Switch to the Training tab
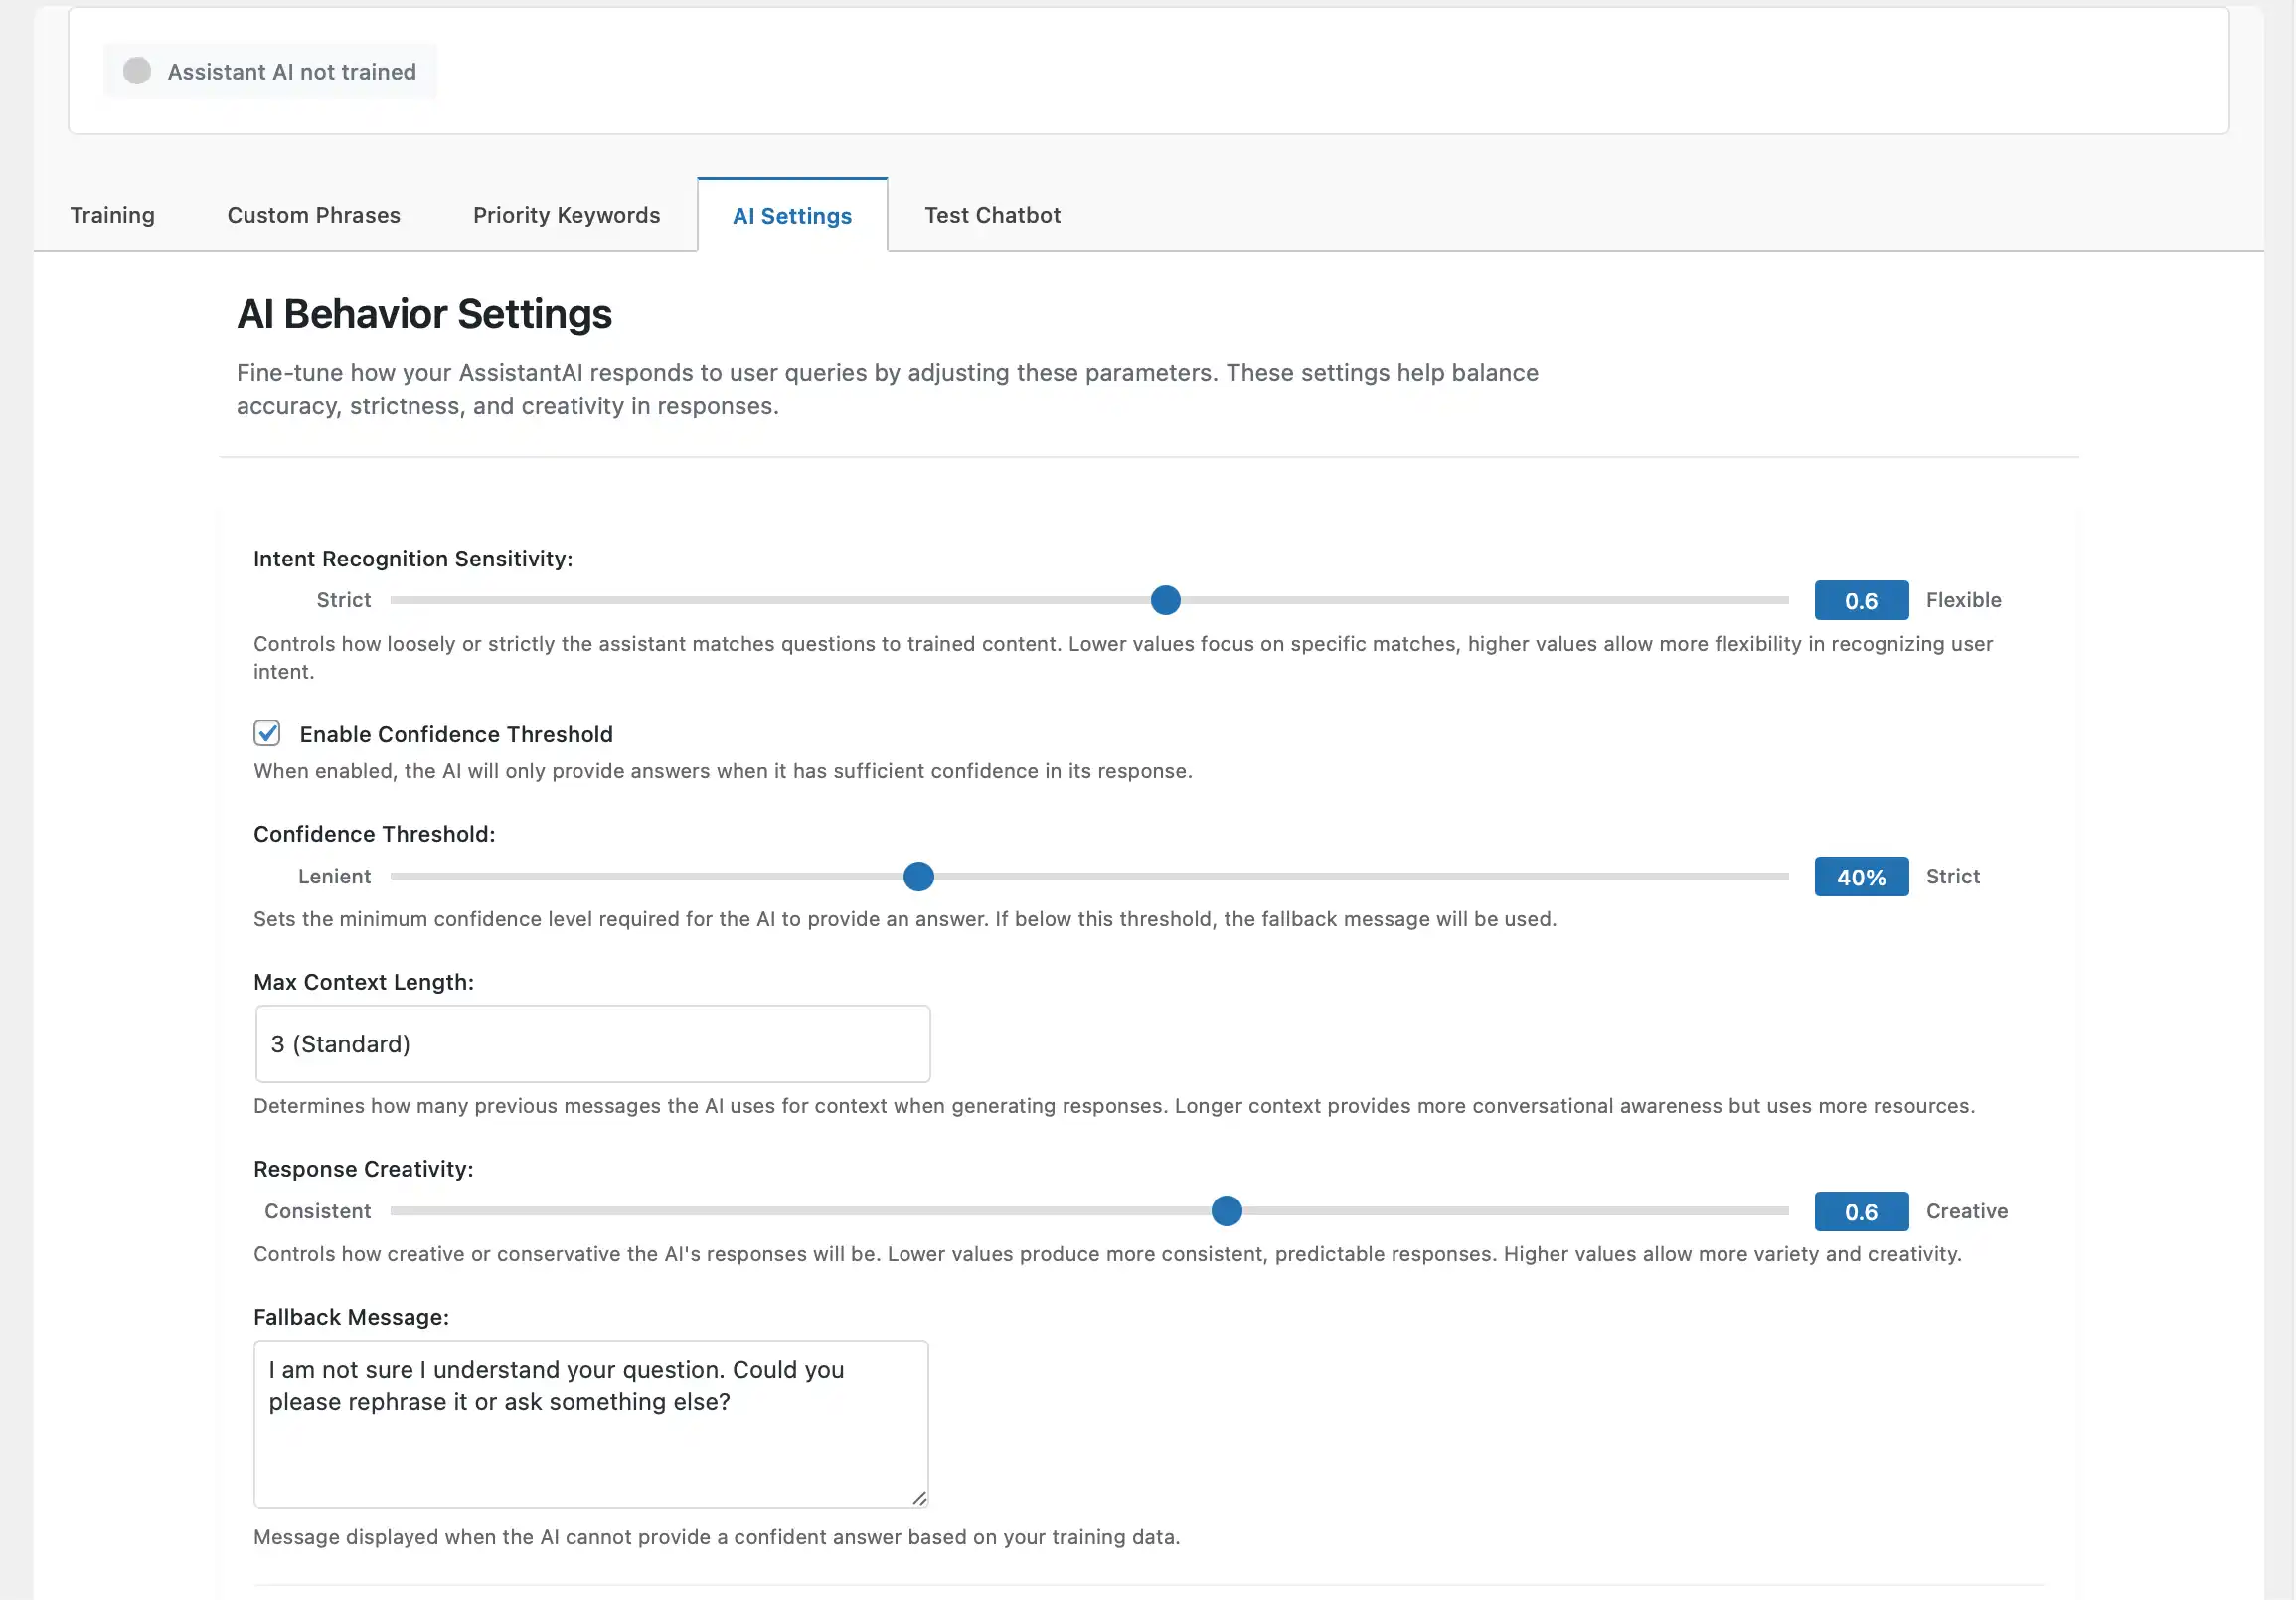This screenshot has height=1600, width=2296. point(112,215)
